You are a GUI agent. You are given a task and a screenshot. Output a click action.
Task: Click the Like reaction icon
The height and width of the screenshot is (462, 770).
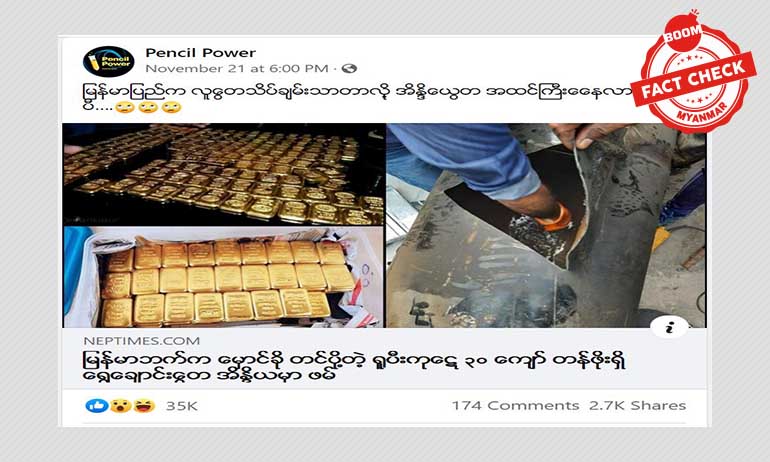[97, 406]
